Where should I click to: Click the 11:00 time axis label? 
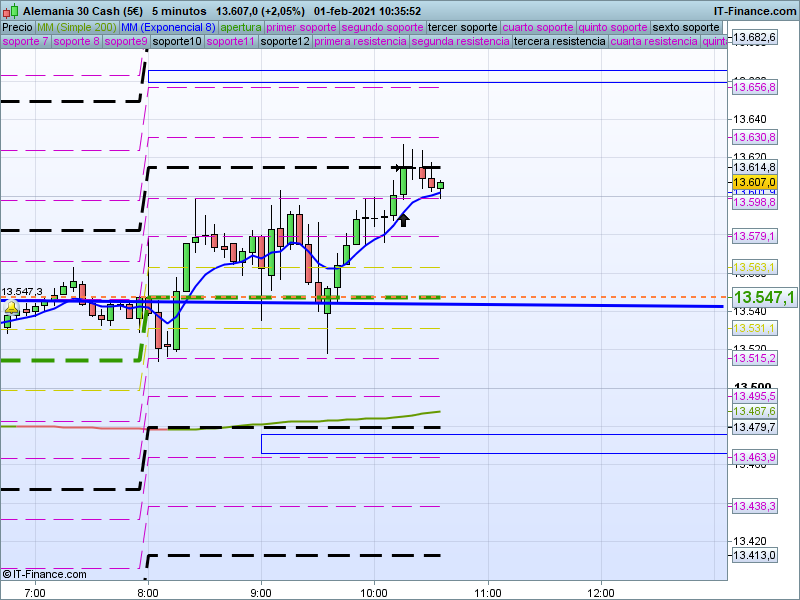click(488, 593)
